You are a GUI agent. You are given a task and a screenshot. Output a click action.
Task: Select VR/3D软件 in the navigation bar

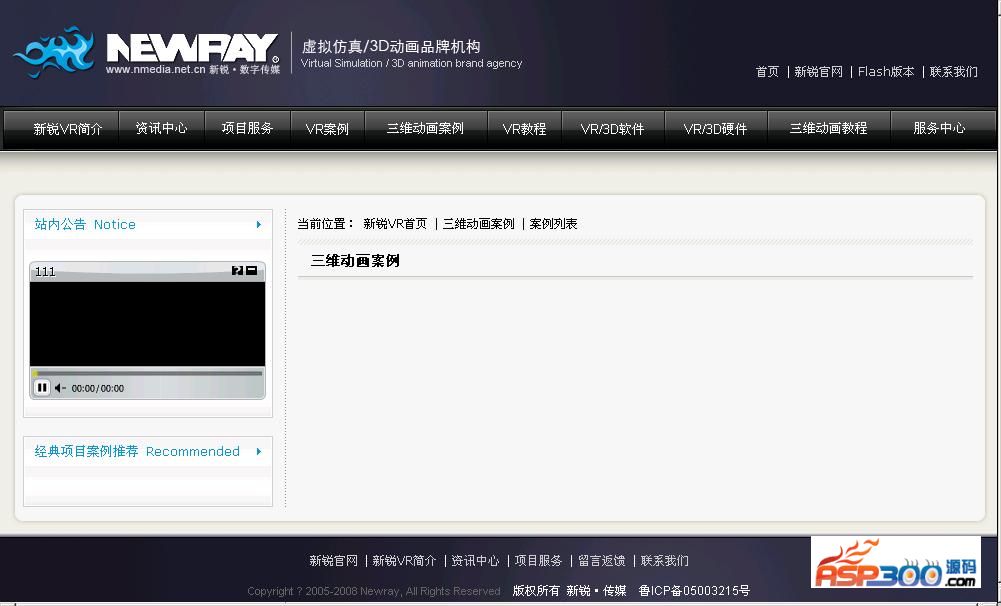pos(612,129)
